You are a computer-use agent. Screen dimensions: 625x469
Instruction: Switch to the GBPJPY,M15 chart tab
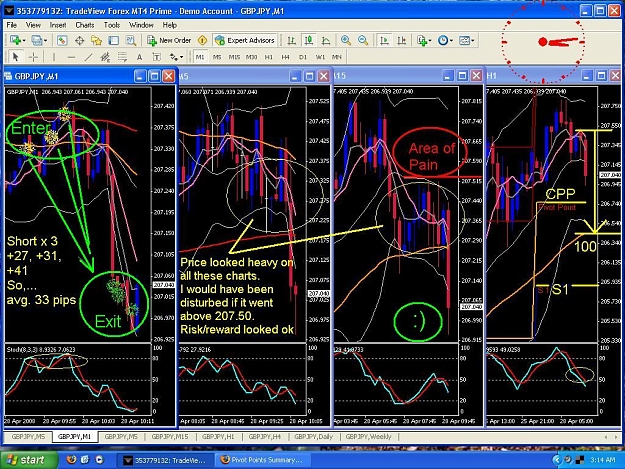click(x=169, y=437)
